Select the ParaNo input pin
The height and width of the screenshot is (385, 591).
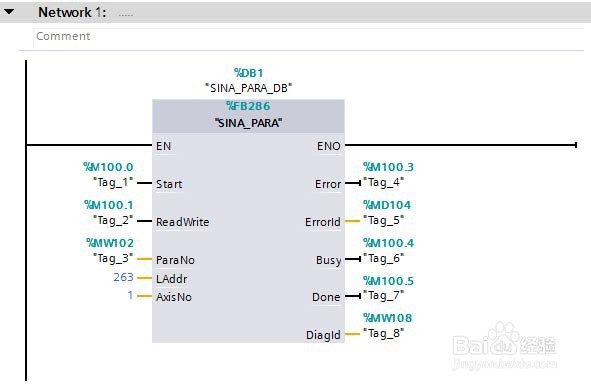175,260
